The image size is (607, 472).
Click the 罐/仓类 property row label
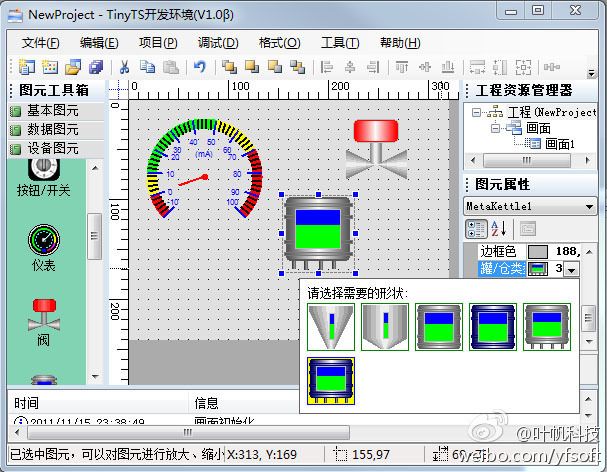[502, 268]
